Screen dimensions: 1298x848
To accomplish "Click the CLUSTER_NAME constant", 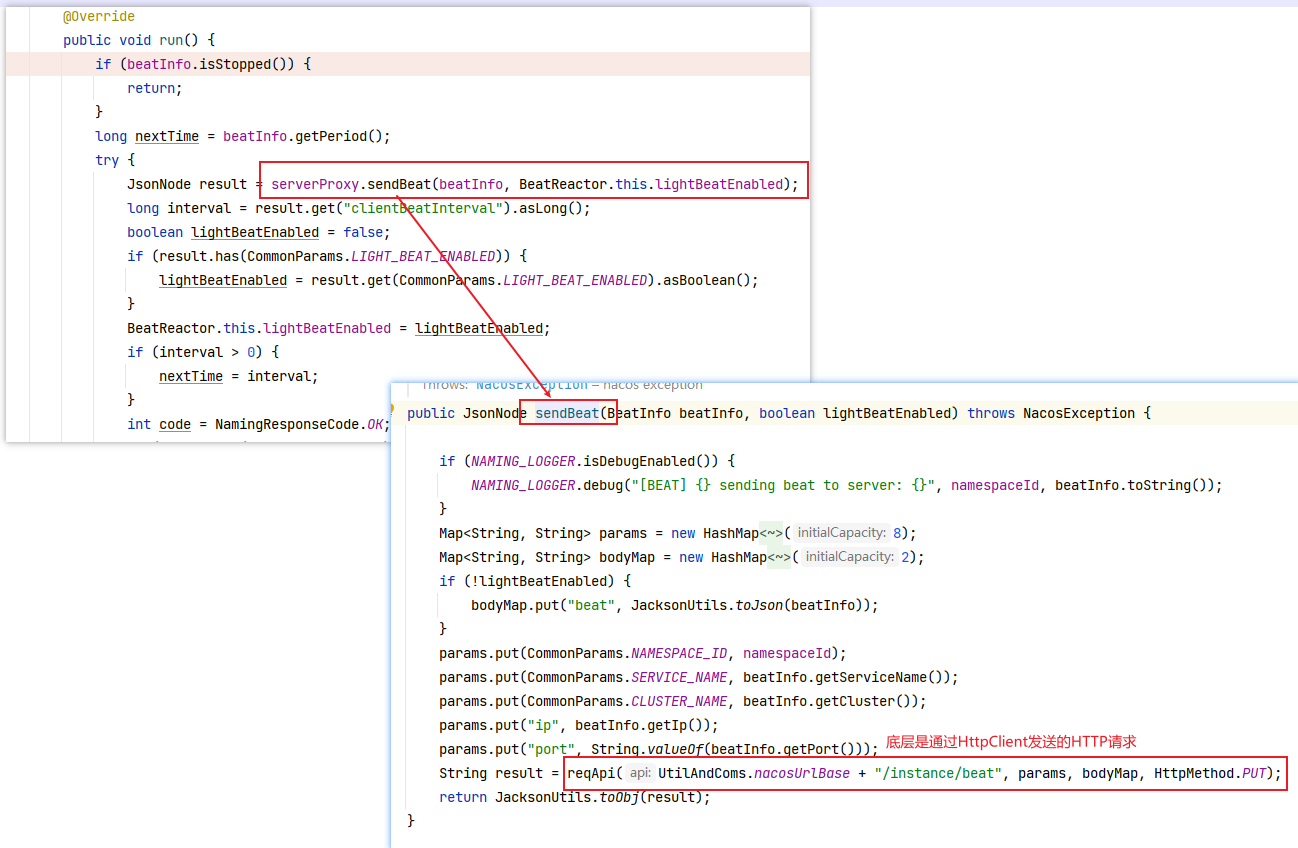I will coord(679,701).
